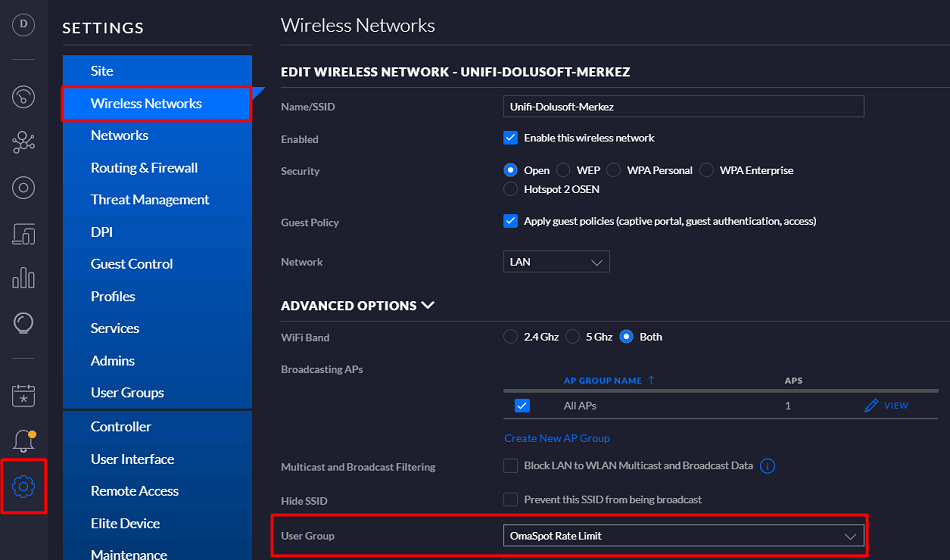Open the Services settings item
Image resolution: width=950 pixels, height=560 pixels.
pyautogui.click(x=157, y=328)
